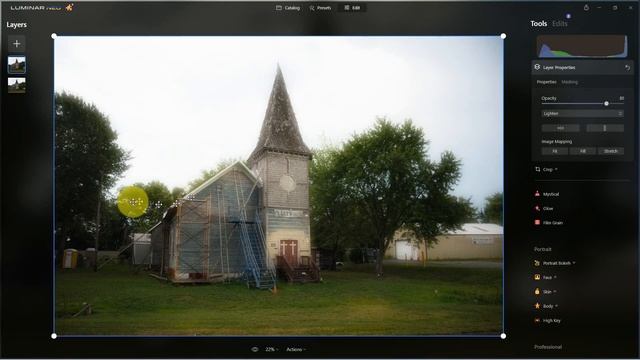This screenshot has height=360, width=640.
Task: Click the Fill image mapping button
Action: [x=583, y=151]
